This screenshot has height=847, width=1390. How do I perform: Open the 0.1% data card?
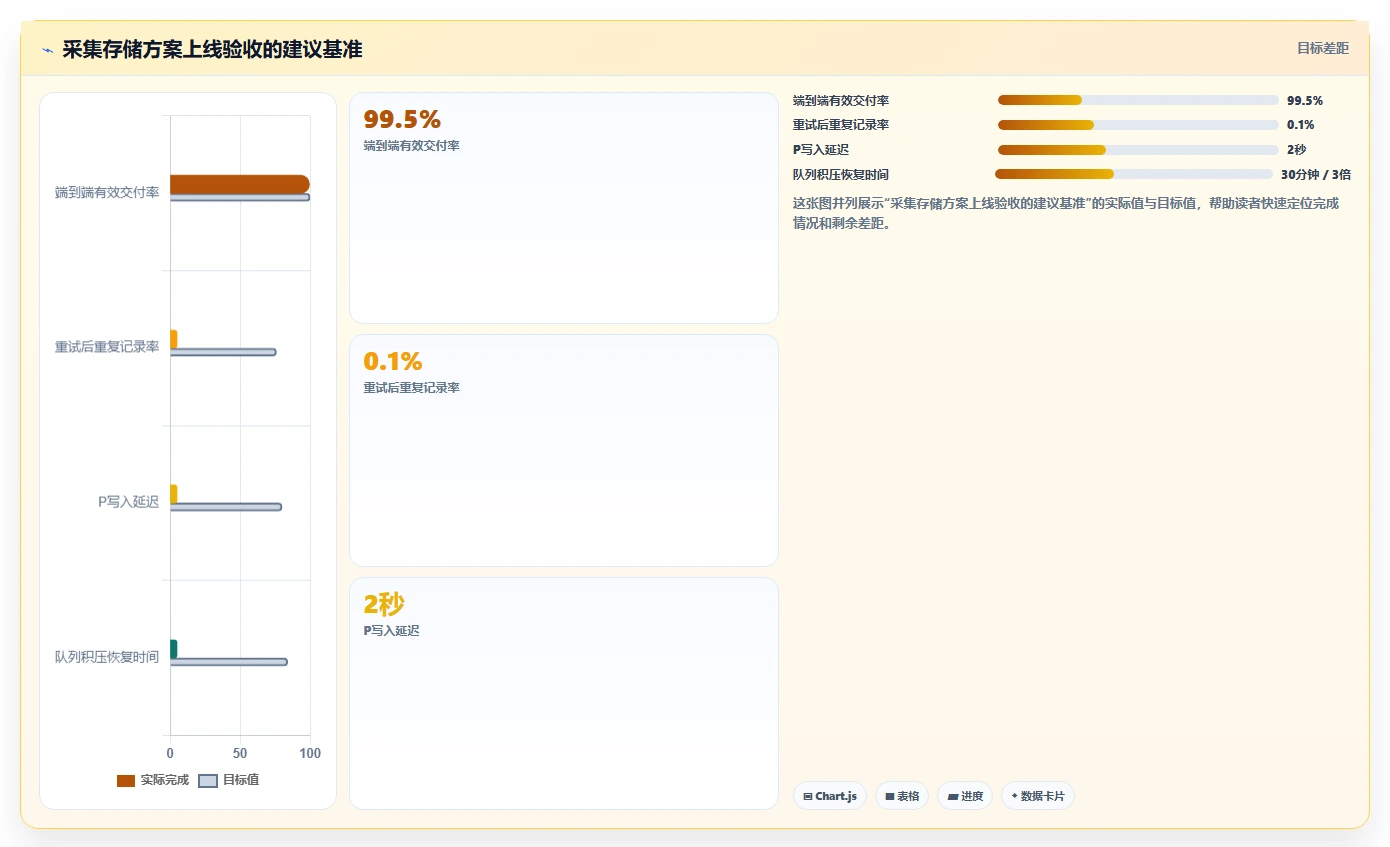563,450
